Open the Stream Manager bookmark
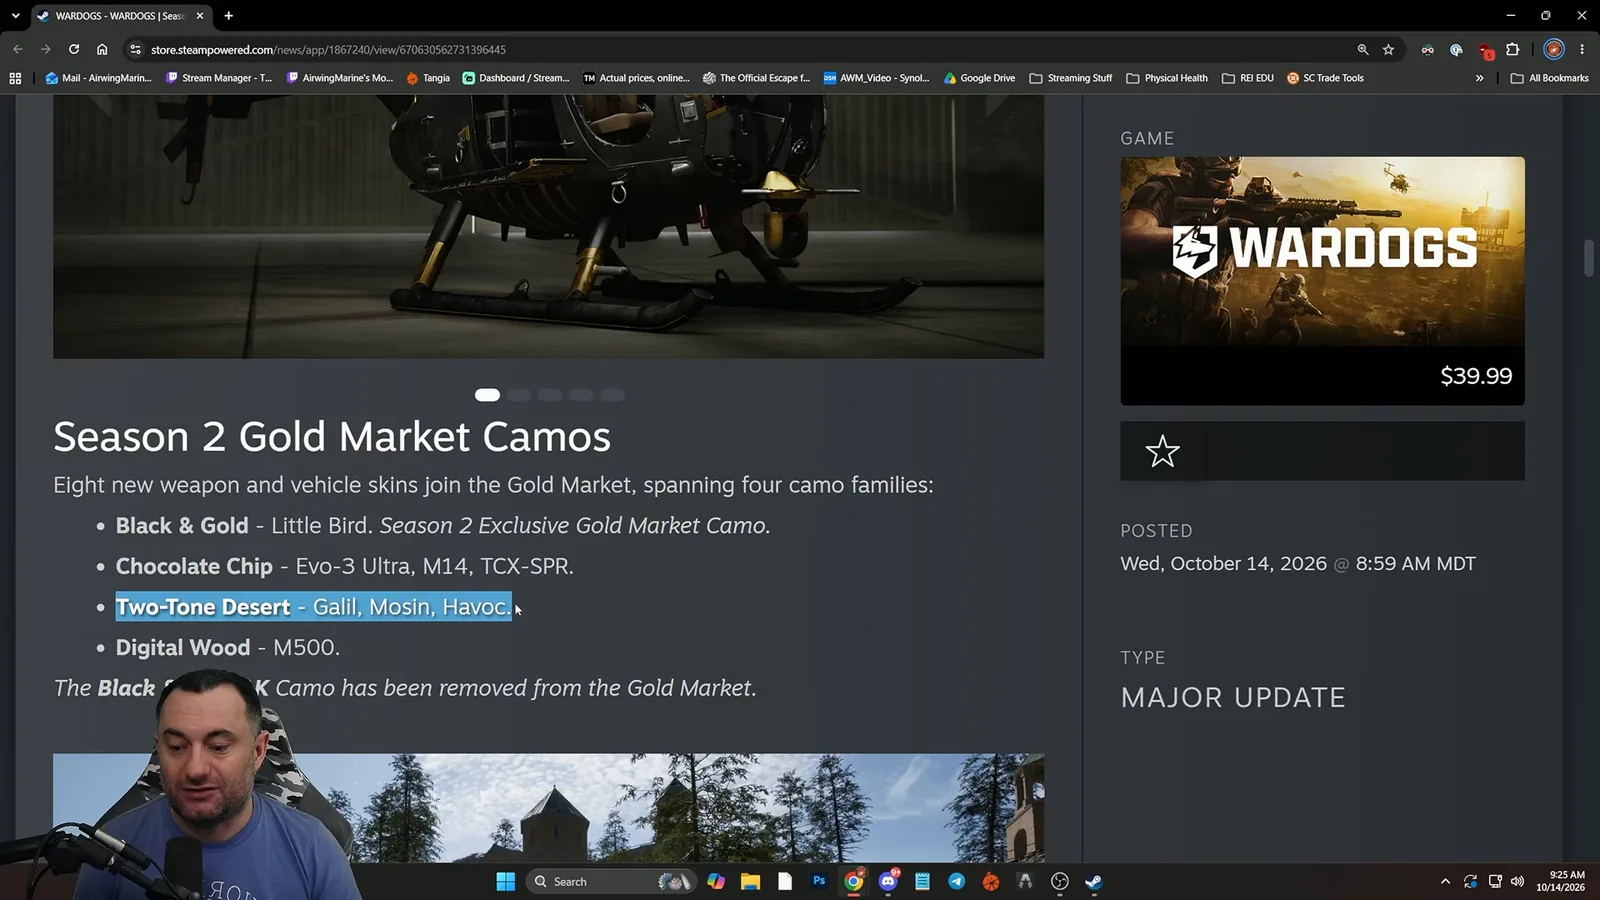Viewport: 1600px width, 900px height. coord(219,78)
